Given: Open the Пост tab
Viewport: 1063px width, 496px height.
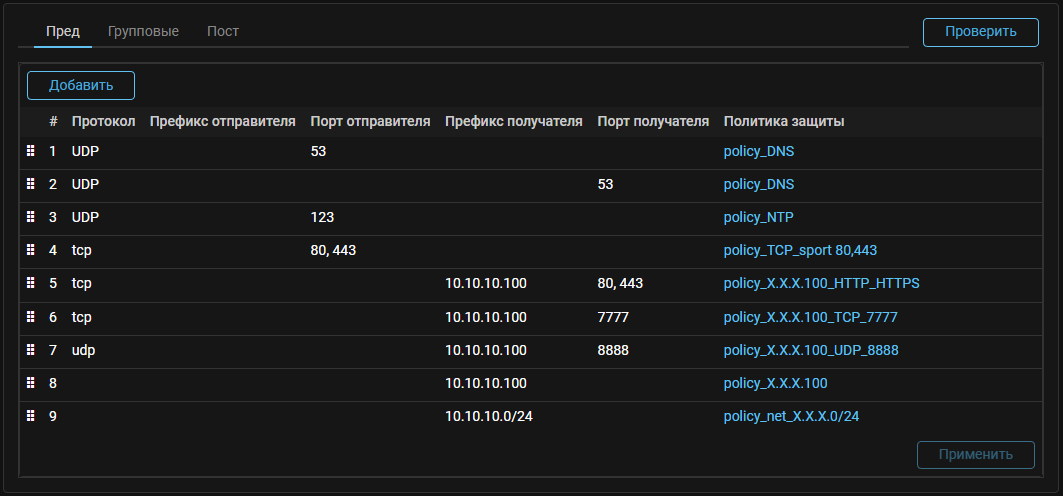Looking at the screenshot, I should pyautogui.click(x=223, y=31).
